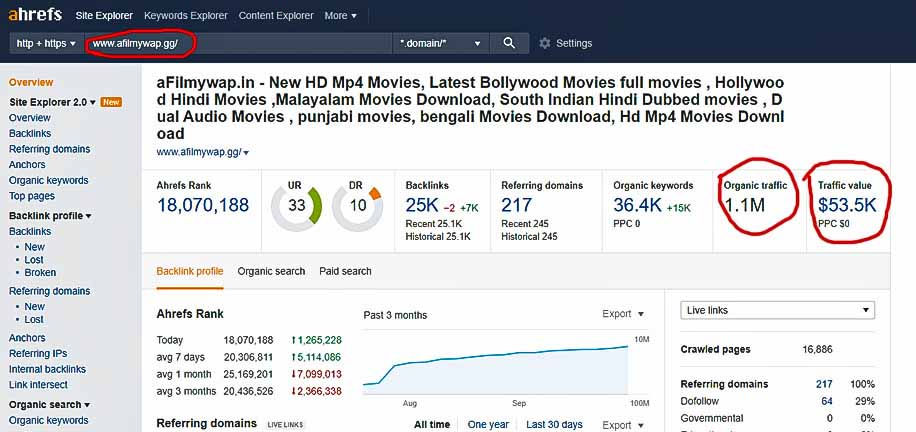
Task: Select the One year range
Action: [x=488, y=424]
